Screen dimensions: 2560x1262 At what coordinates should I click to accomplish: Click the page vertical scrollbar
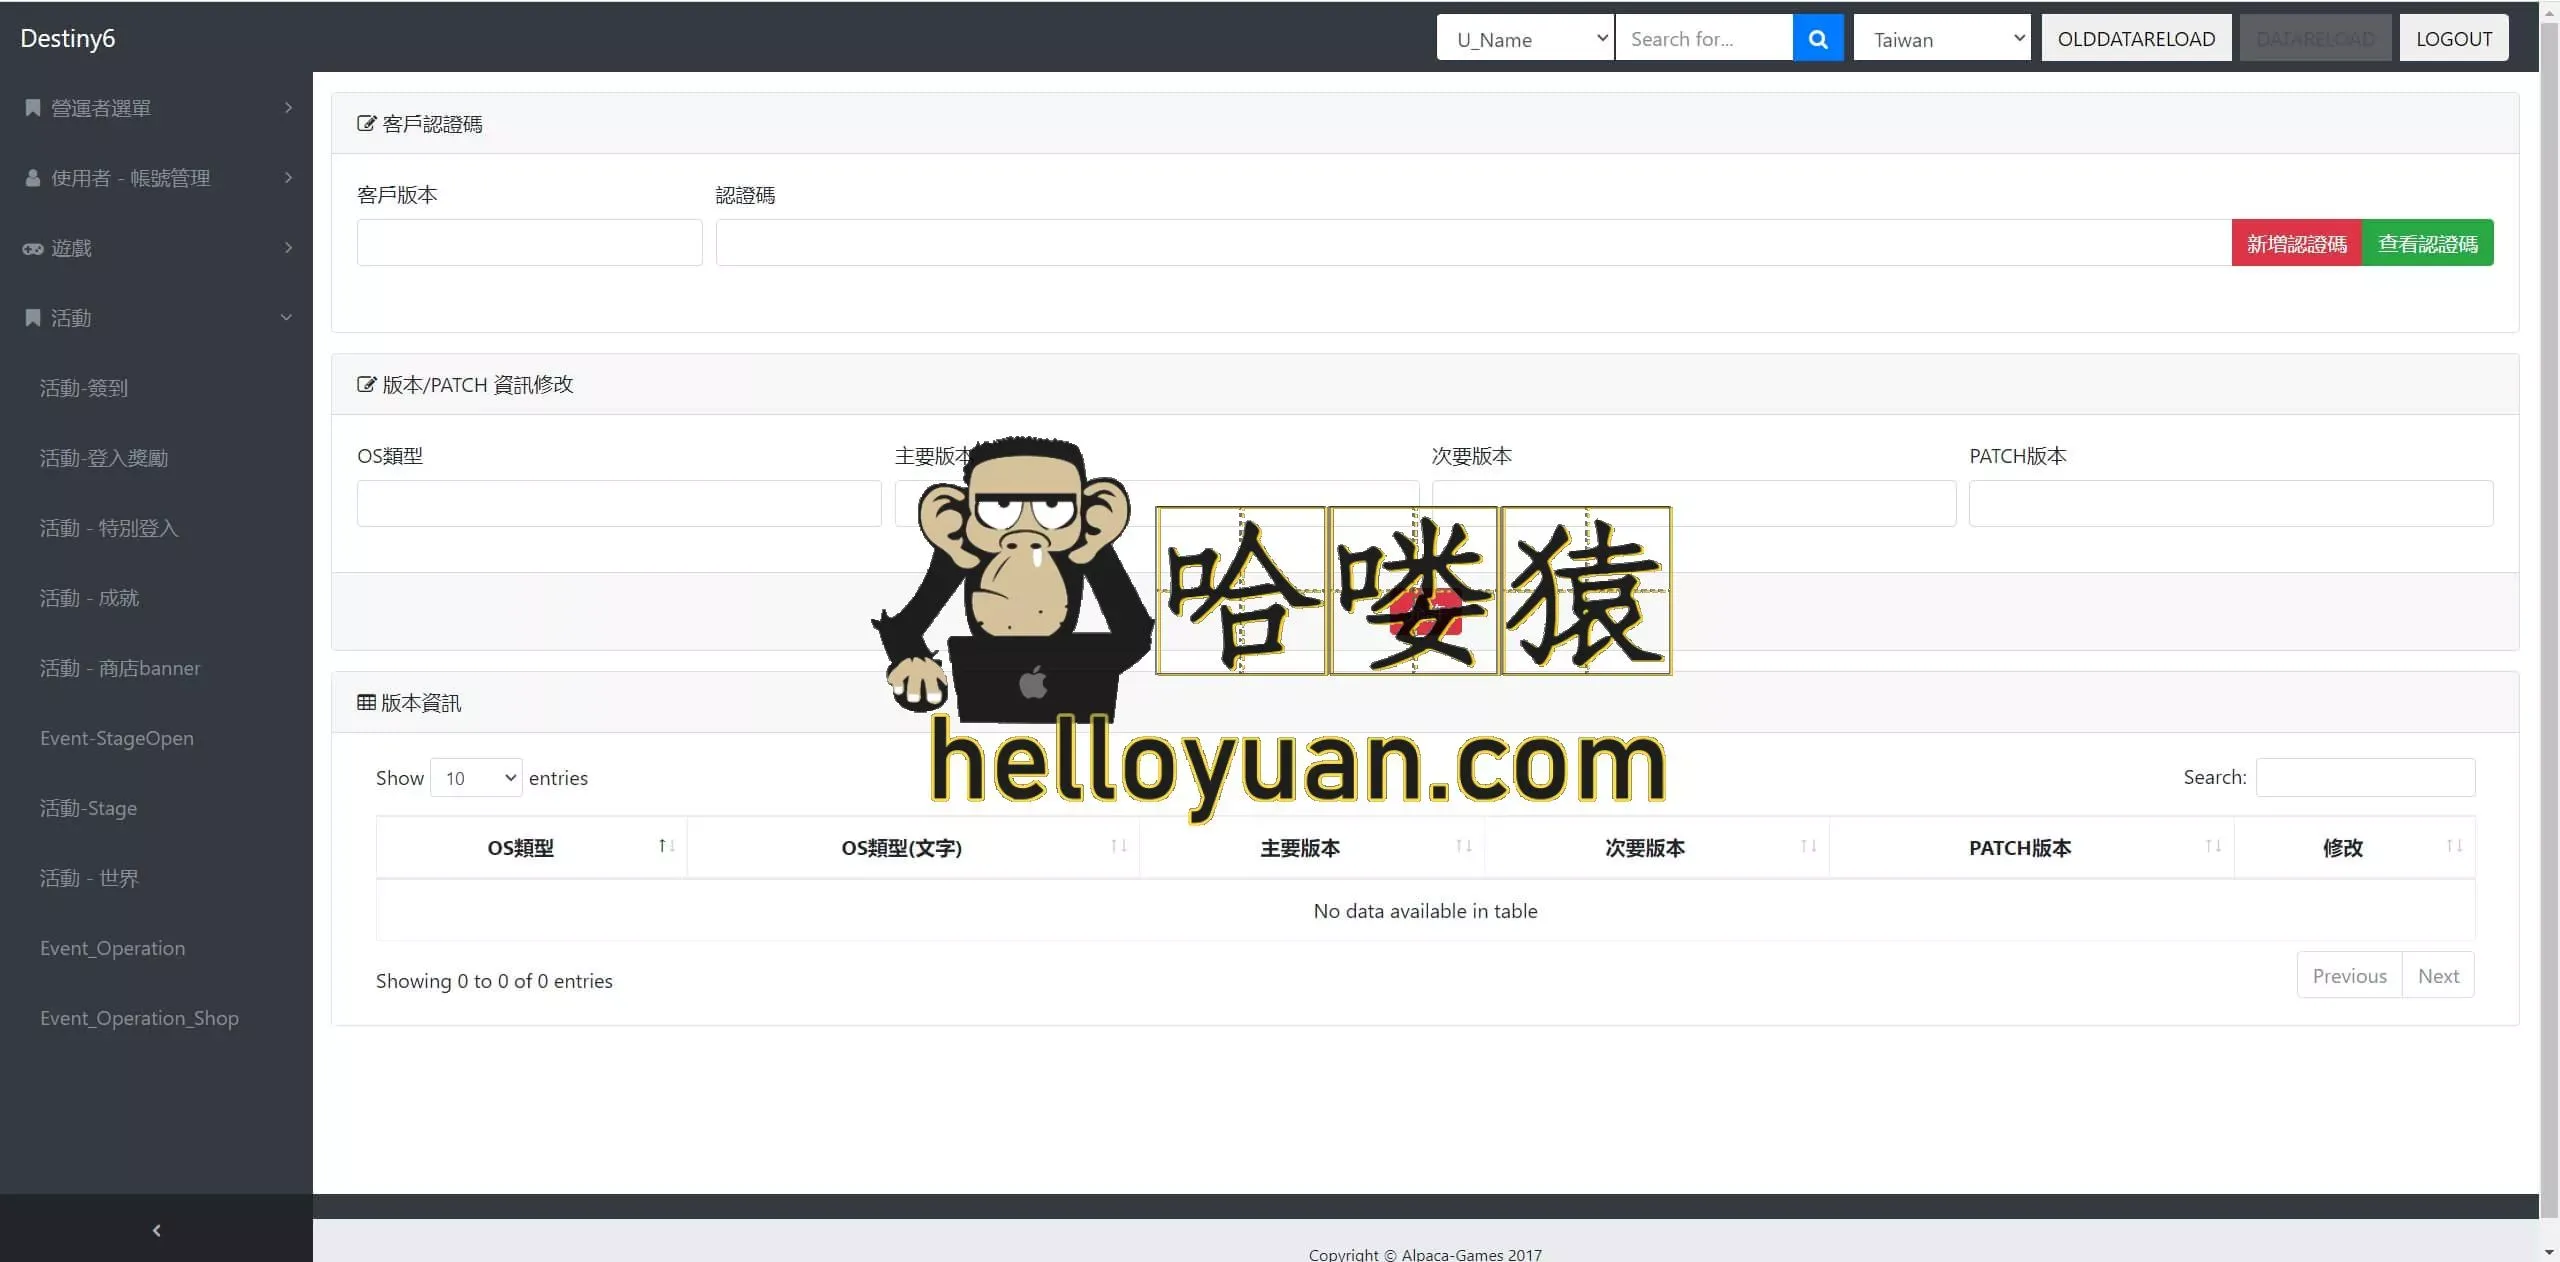click(x=2550, y=620)
